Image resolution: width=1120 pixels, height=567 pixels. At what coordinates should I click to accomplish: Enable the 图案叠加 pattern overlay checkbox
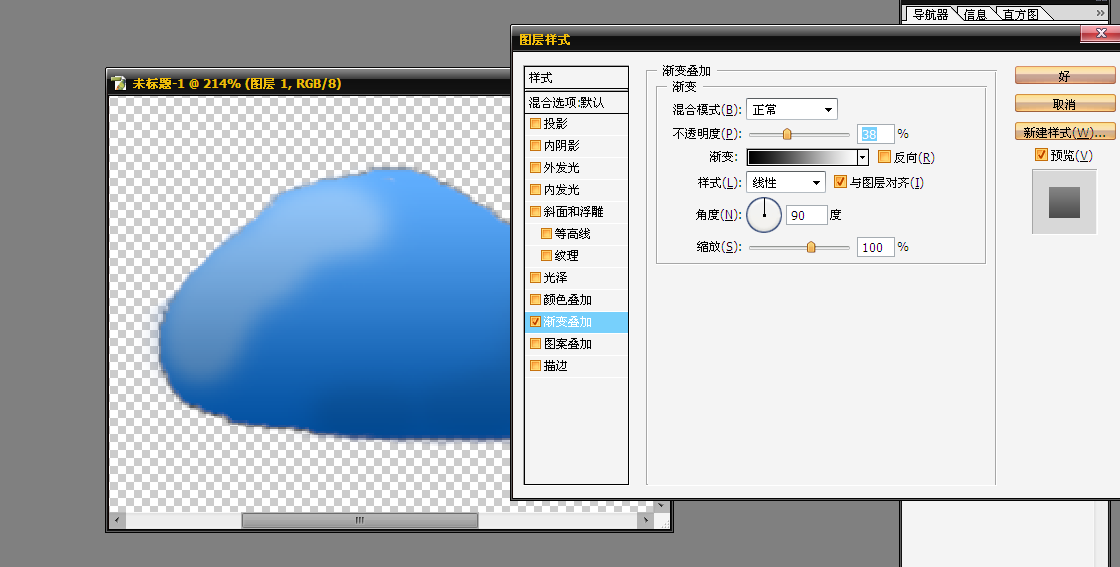pos(535,343)
